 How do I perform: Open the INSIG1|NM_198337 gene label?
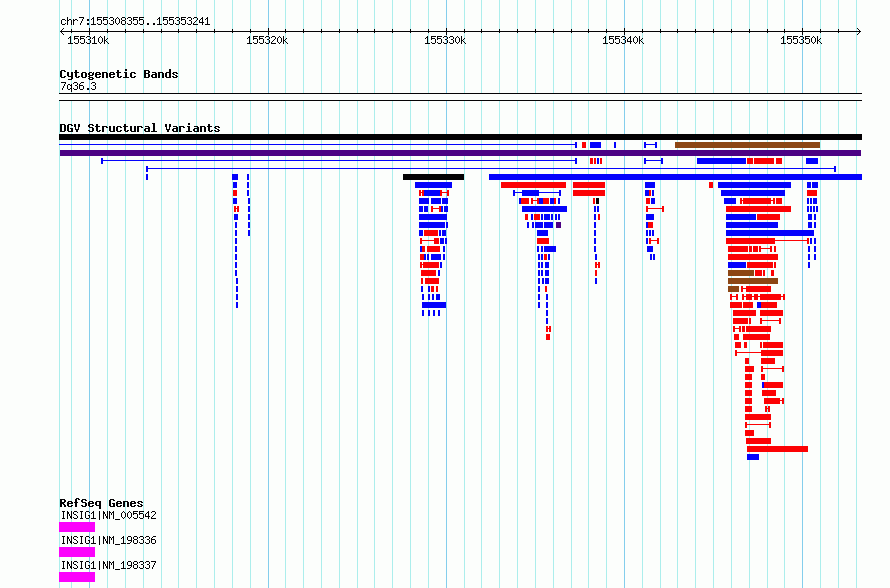[108, 565]
